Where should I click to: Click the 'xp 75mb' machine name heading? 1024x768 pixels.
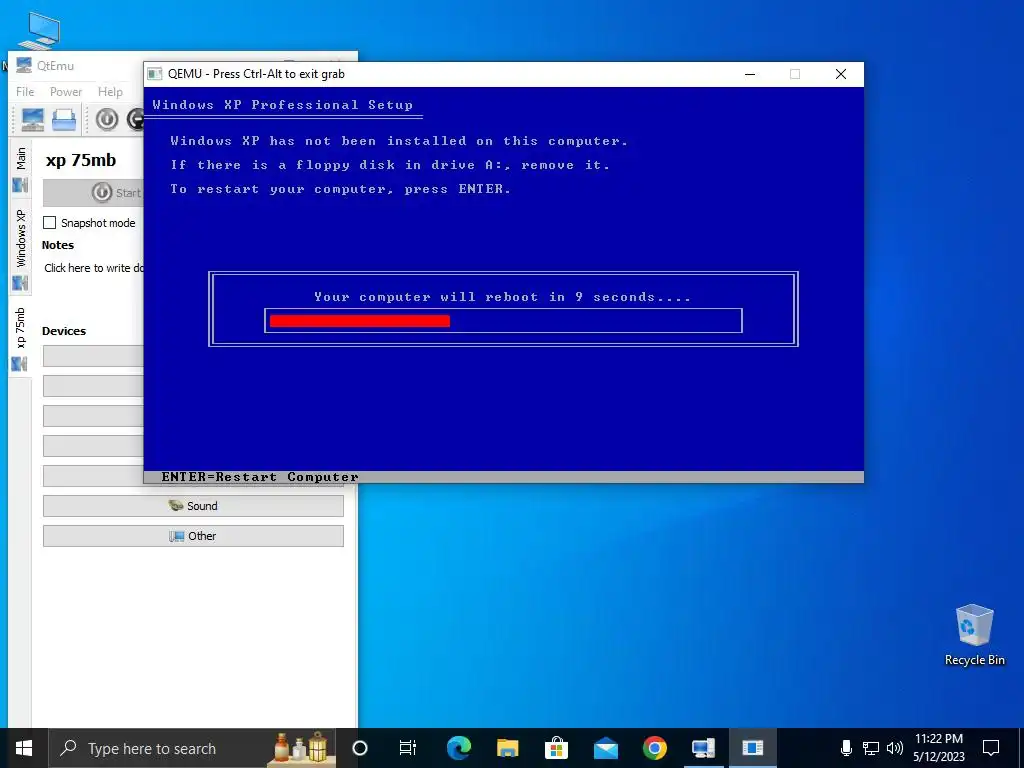coord(81,160)
